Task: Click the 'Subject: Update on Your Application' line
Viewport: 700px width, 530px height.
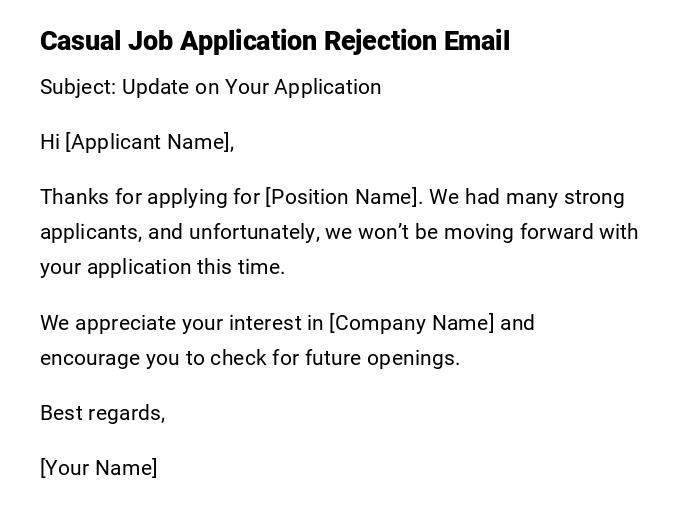Action: coord(210,87)
